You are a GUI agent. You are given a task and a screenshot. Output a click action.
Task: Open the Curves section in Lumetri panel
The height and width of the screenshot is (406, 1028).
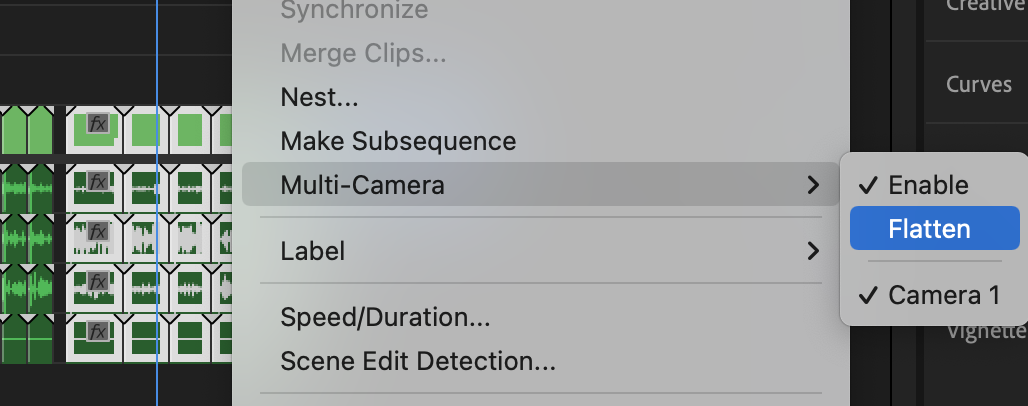(979, 84)
